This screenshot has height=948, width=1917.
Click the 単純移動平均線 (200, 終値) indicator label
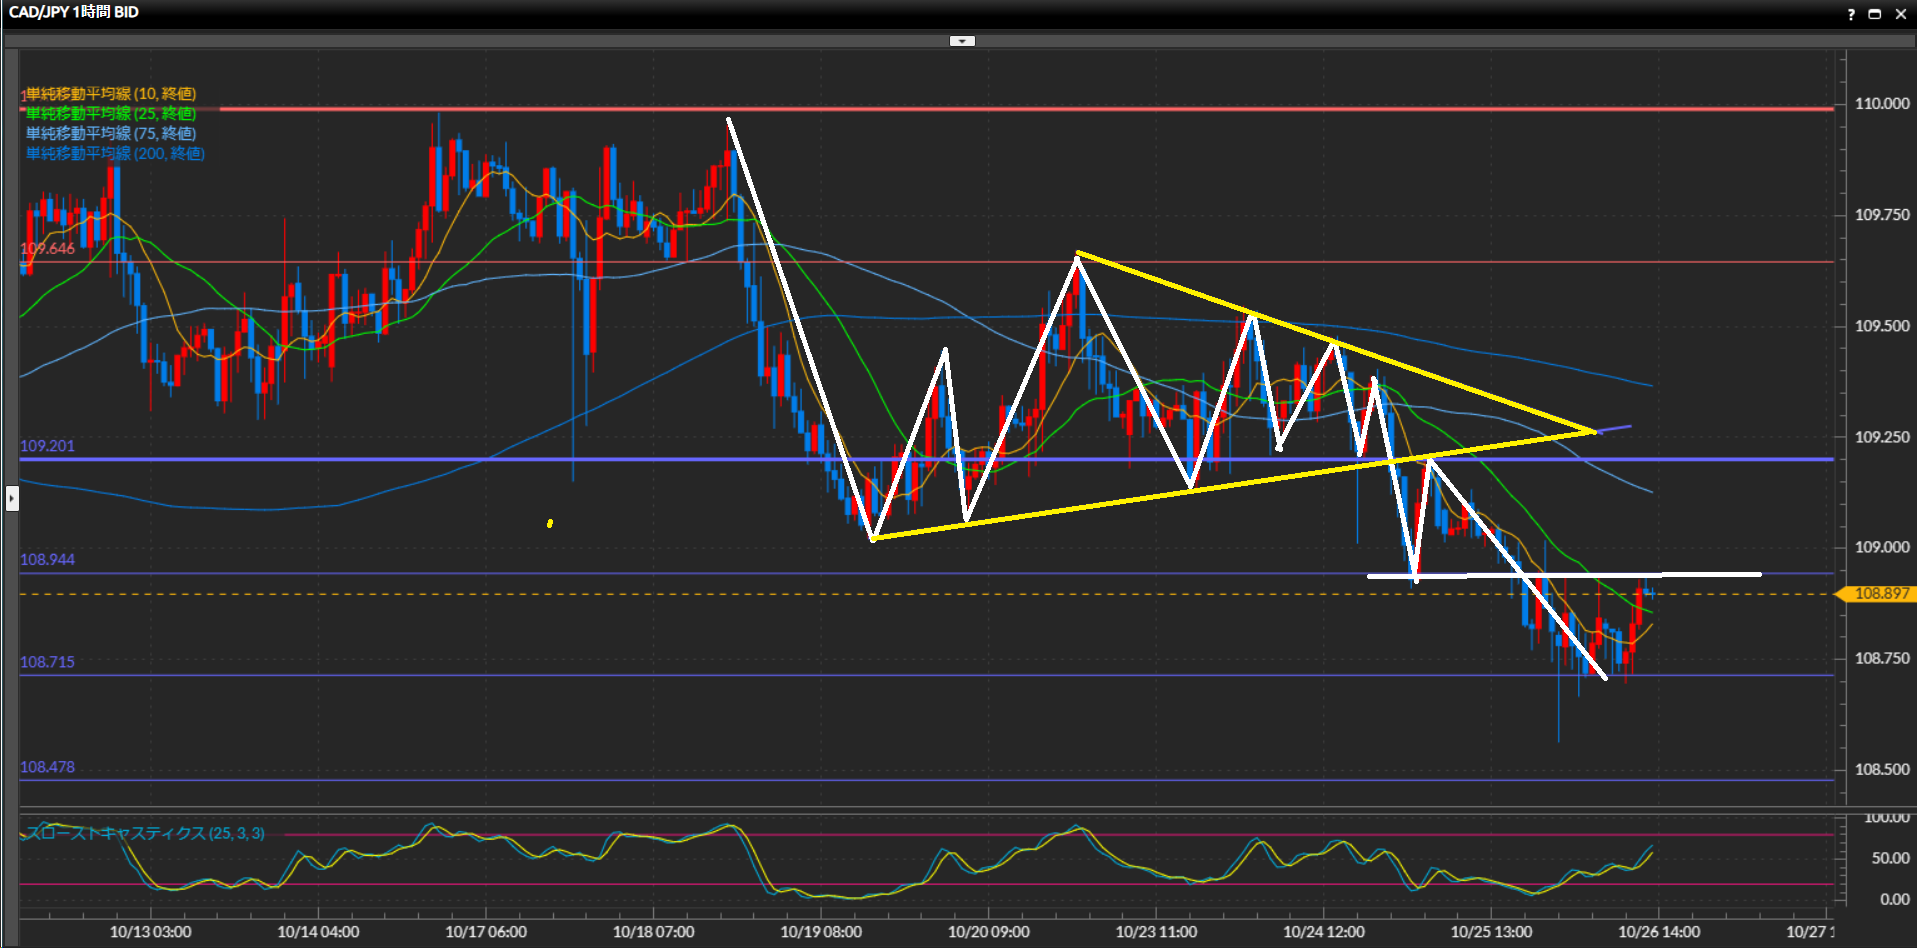115,153
